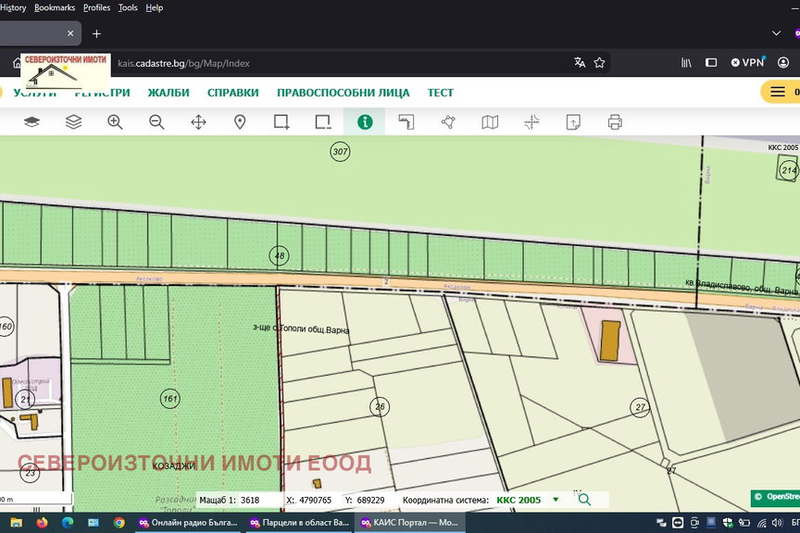This screenshot has height=533, width=800.
Task: Open the Tools browser menu
Action: 128,8
